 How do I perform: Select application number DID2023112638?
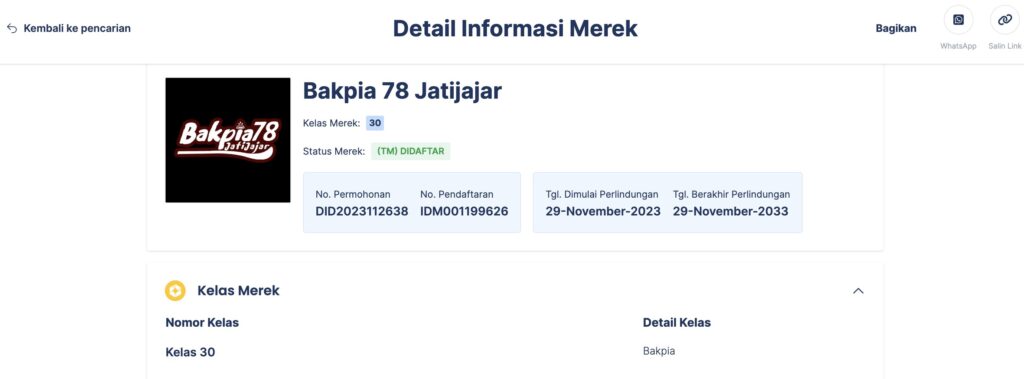[362, 211]
